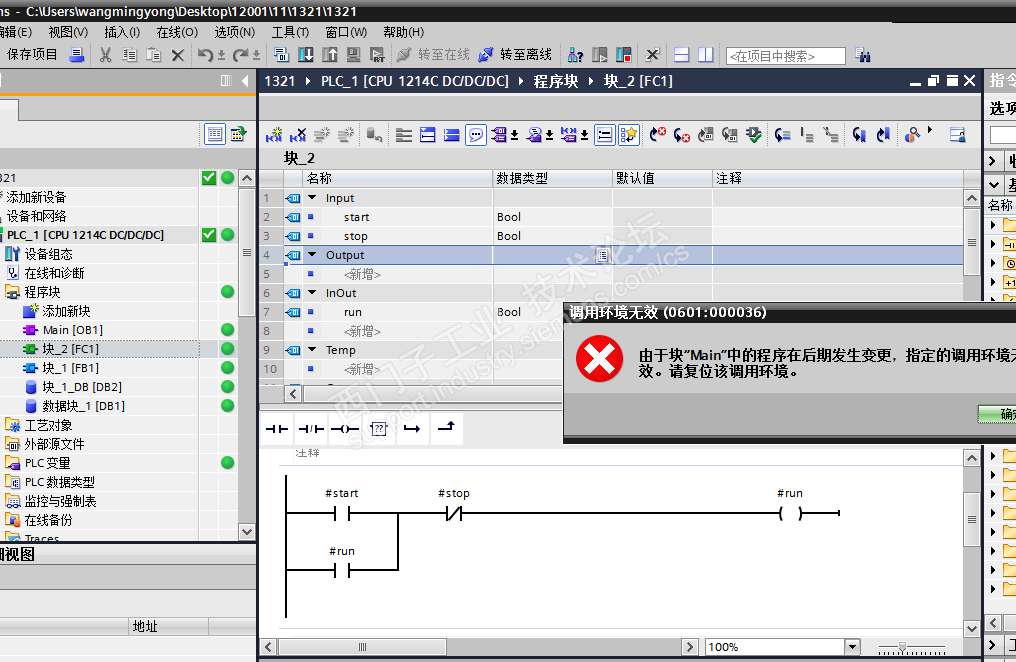Open the Window (窗口) menu

click(345, 32)
